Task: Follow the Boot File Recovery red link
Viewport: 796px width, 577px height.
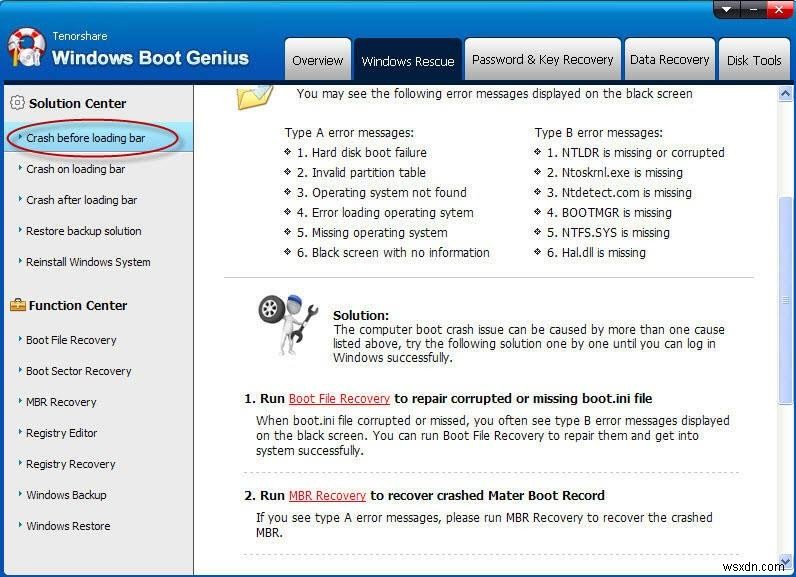Action: pyautogui.click(x=339, y=399)
